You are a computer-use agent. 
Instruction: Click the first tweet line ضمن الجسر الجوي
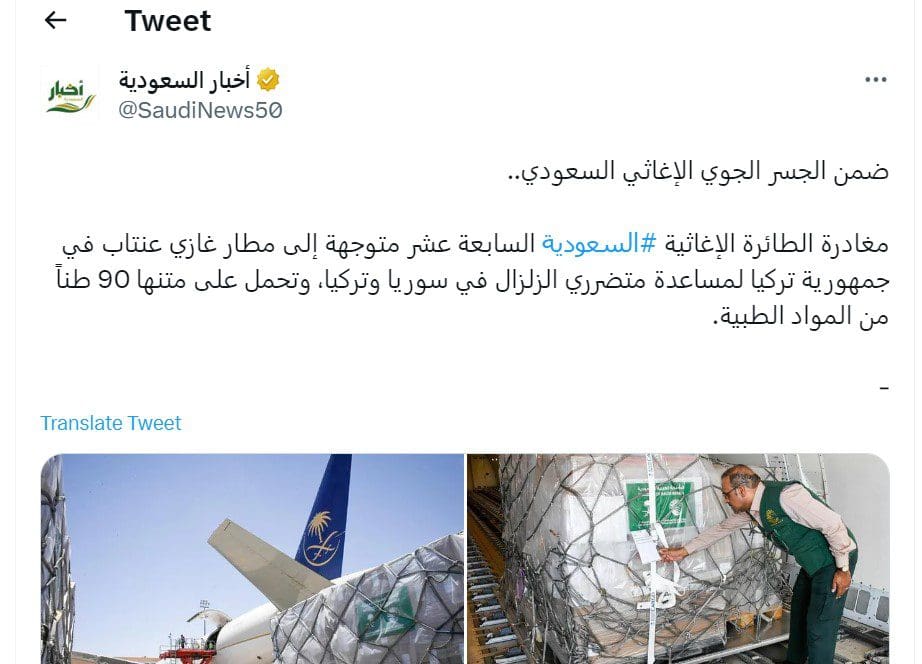(x=698, y=171)
